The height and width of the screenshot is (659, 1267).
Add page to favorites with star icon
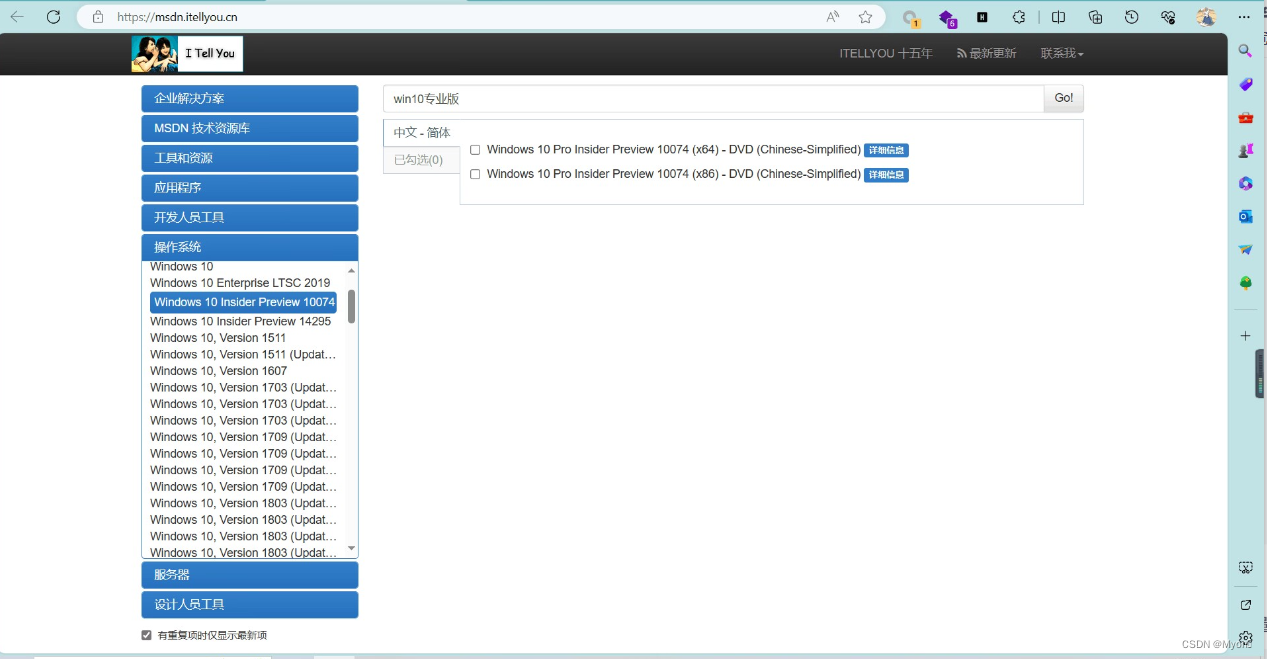click(x=865, y=17)
